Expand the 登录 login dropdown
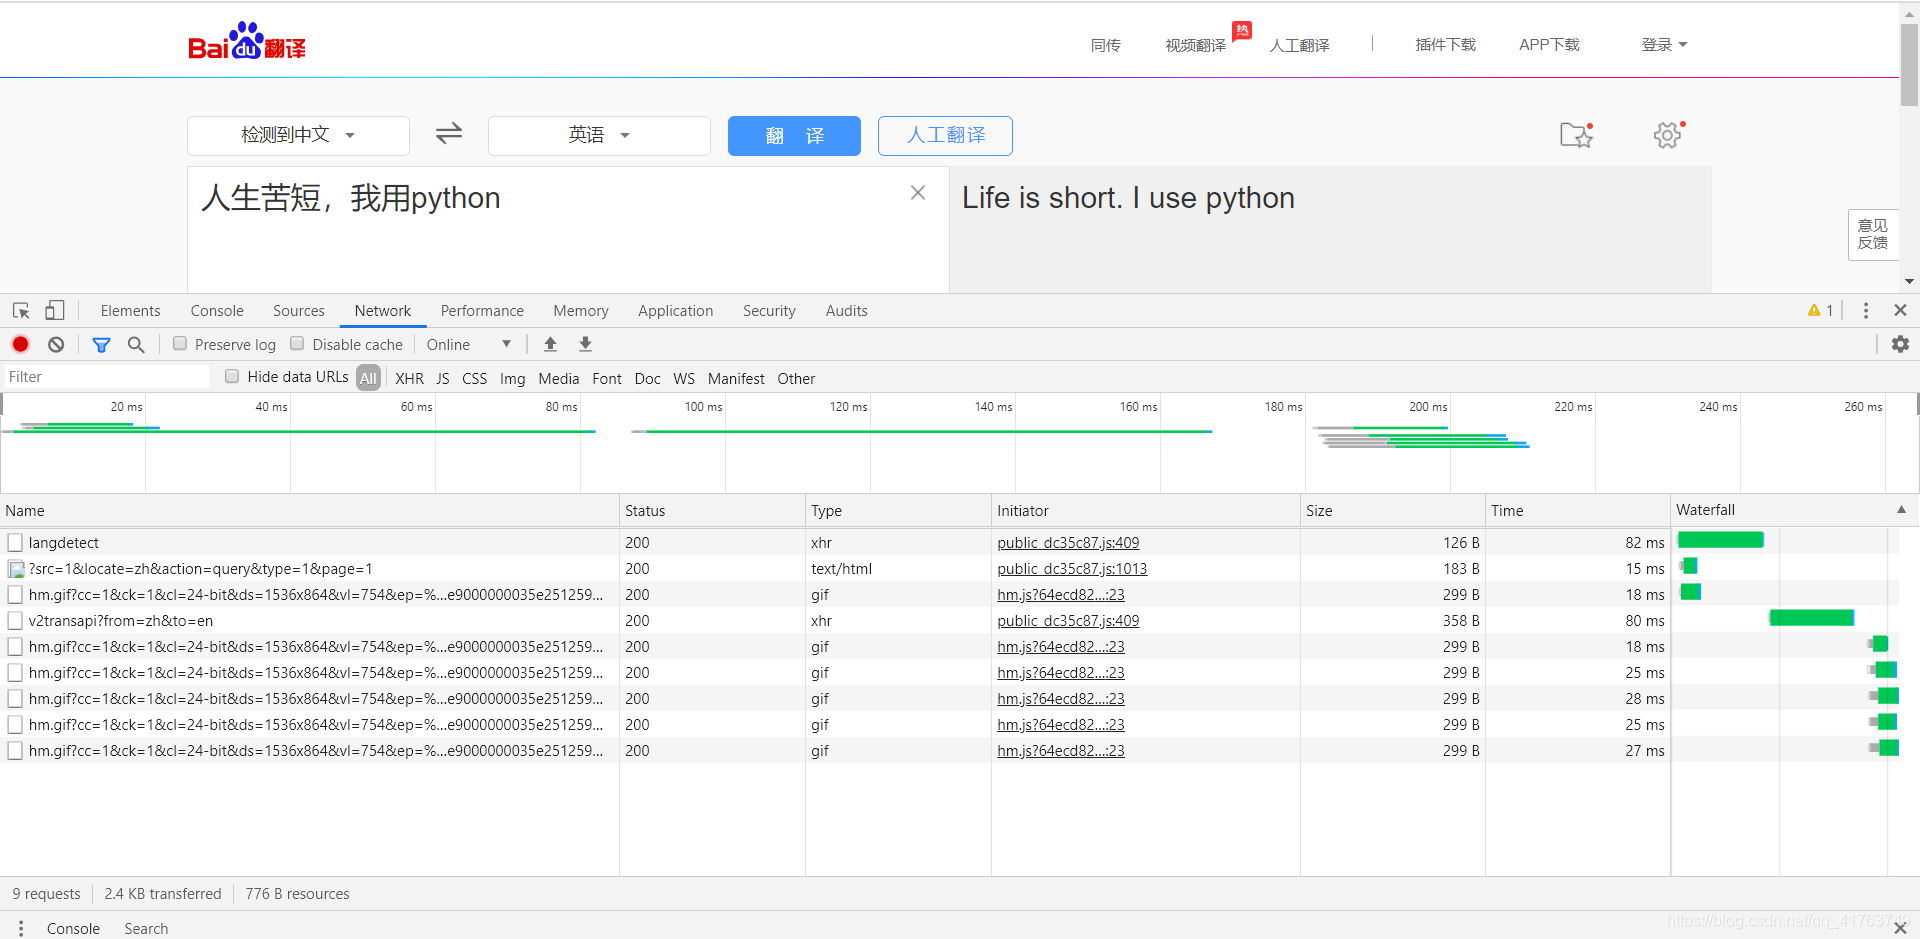Screen dimensions: 1920x939 [x=1664, y=45]
